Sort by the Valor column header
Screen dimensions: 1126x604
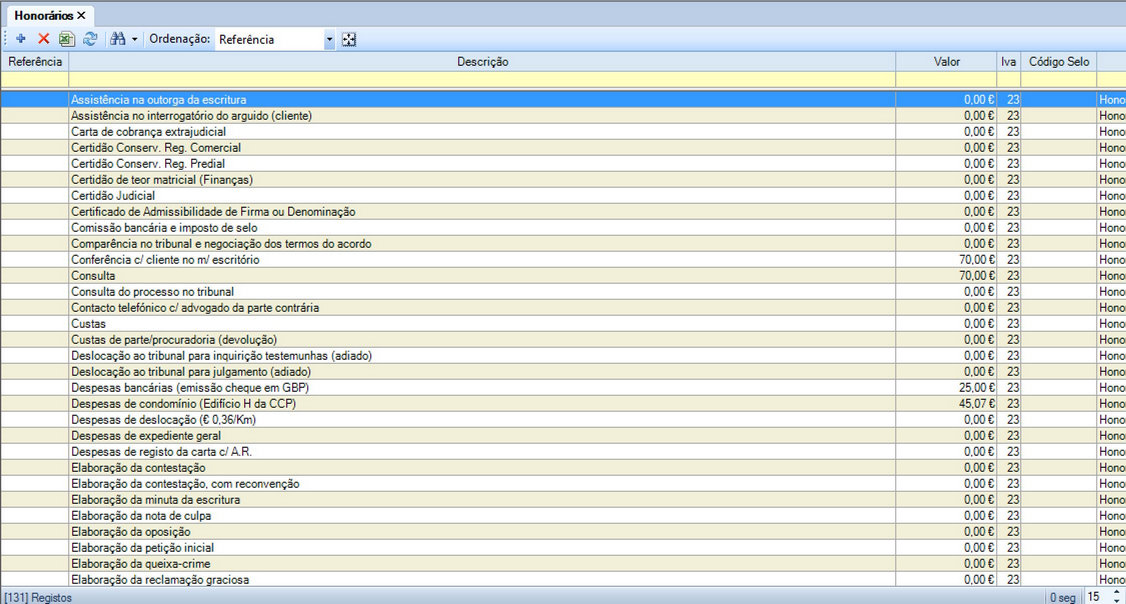click(946, 62)
